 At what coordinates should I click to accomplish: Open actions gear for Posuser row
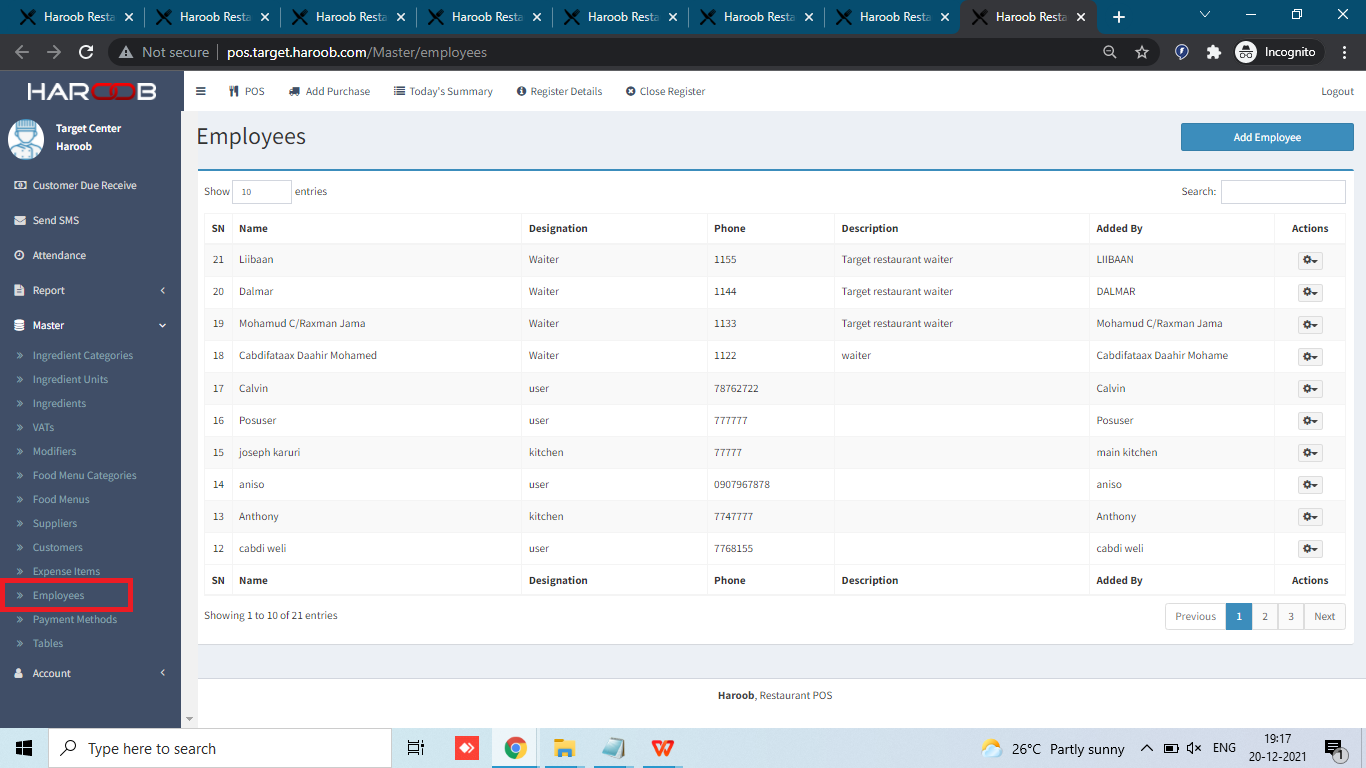(1310, 420)
